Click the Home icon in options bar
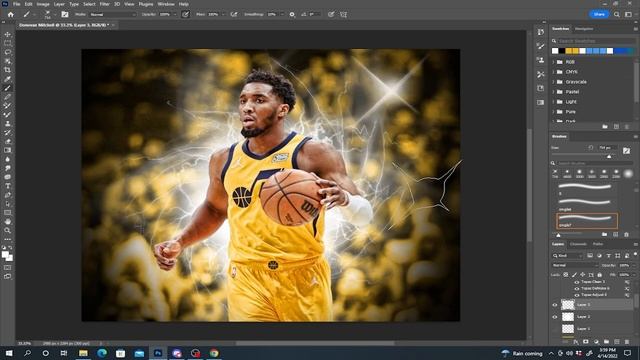 (11, 14)
